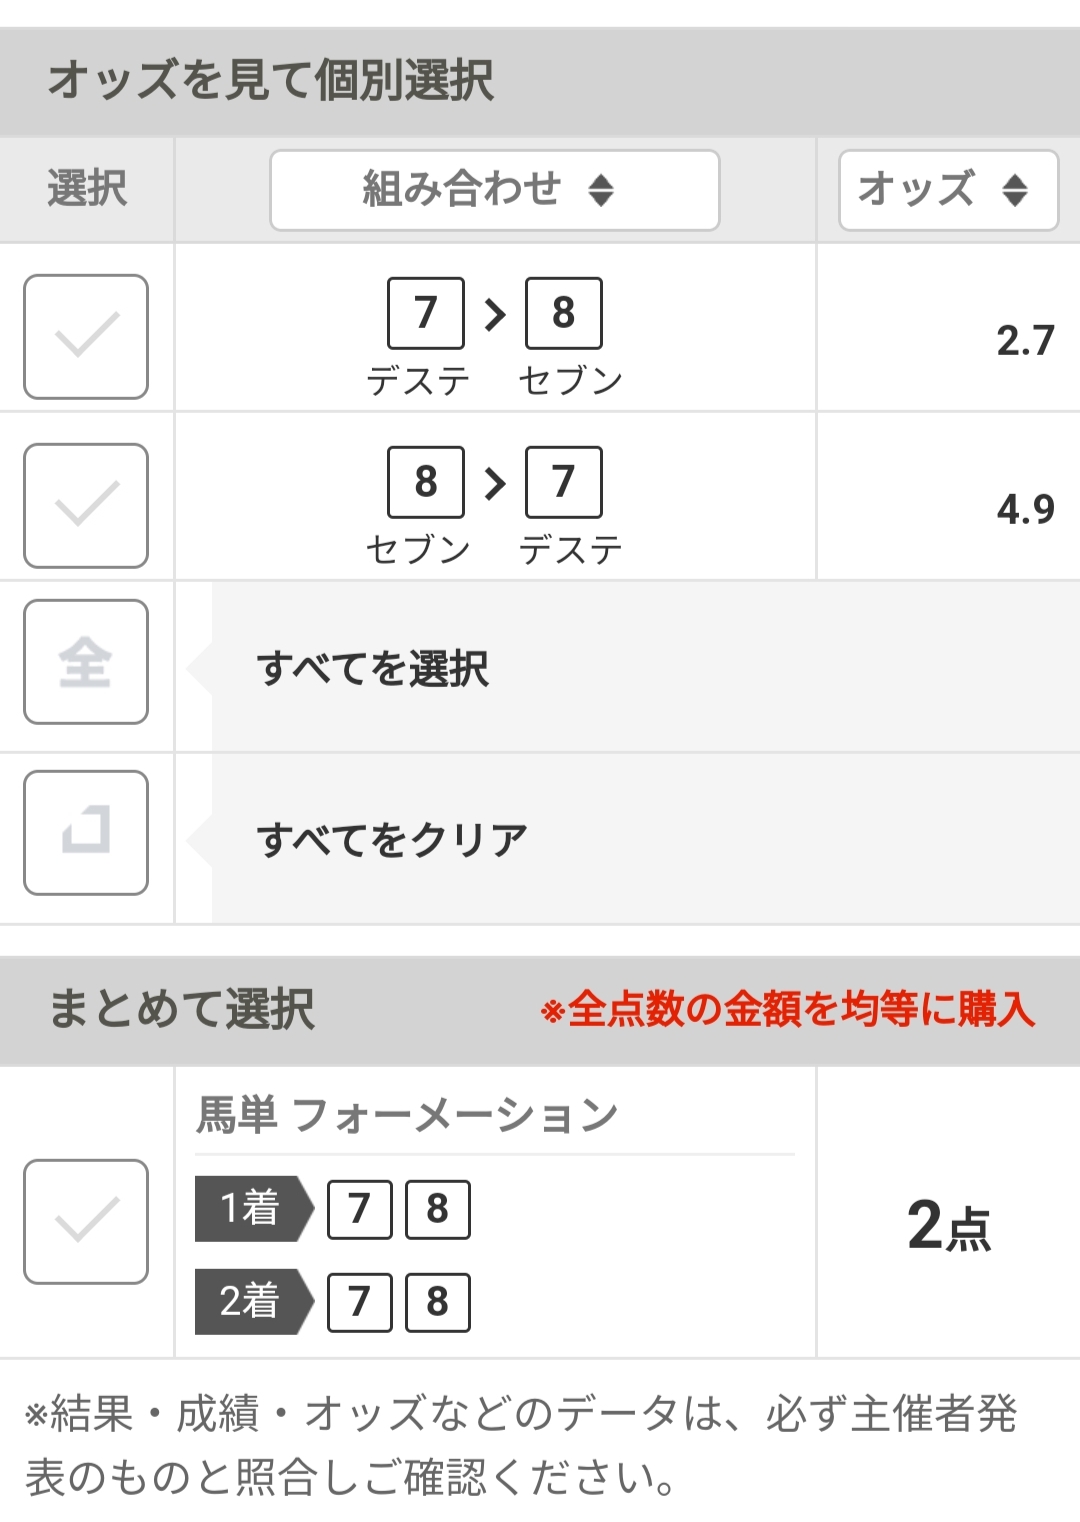Click the clear-all icon box
The width and height of the screenshot is (1080, 1522).
pos(86,832)
